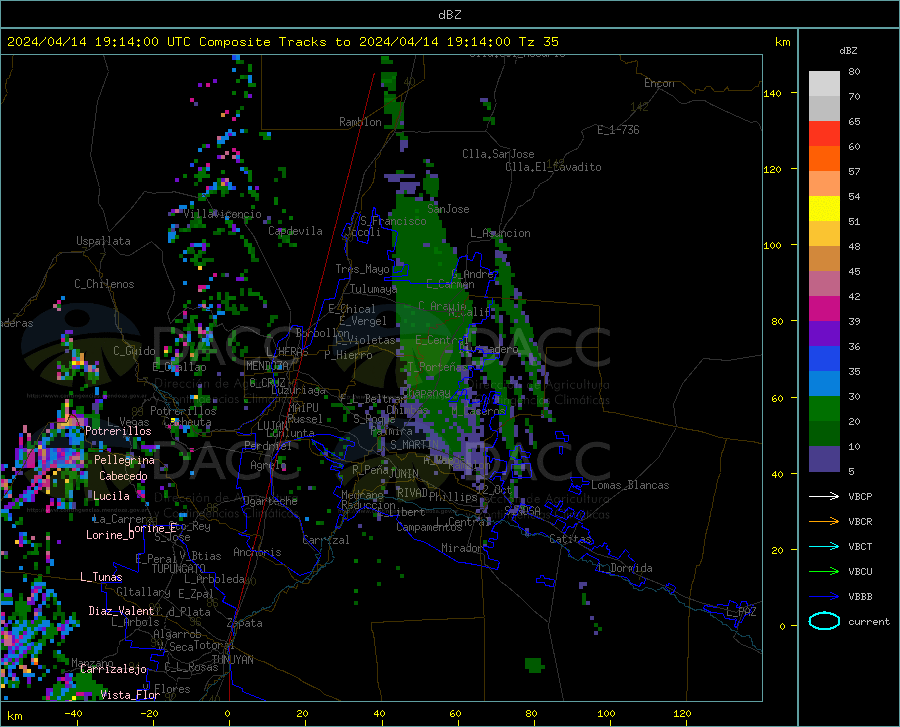The image size is (900, 727).
Task: Pick the bright green swatch between 30 and 20
Action: click(824, 409)
